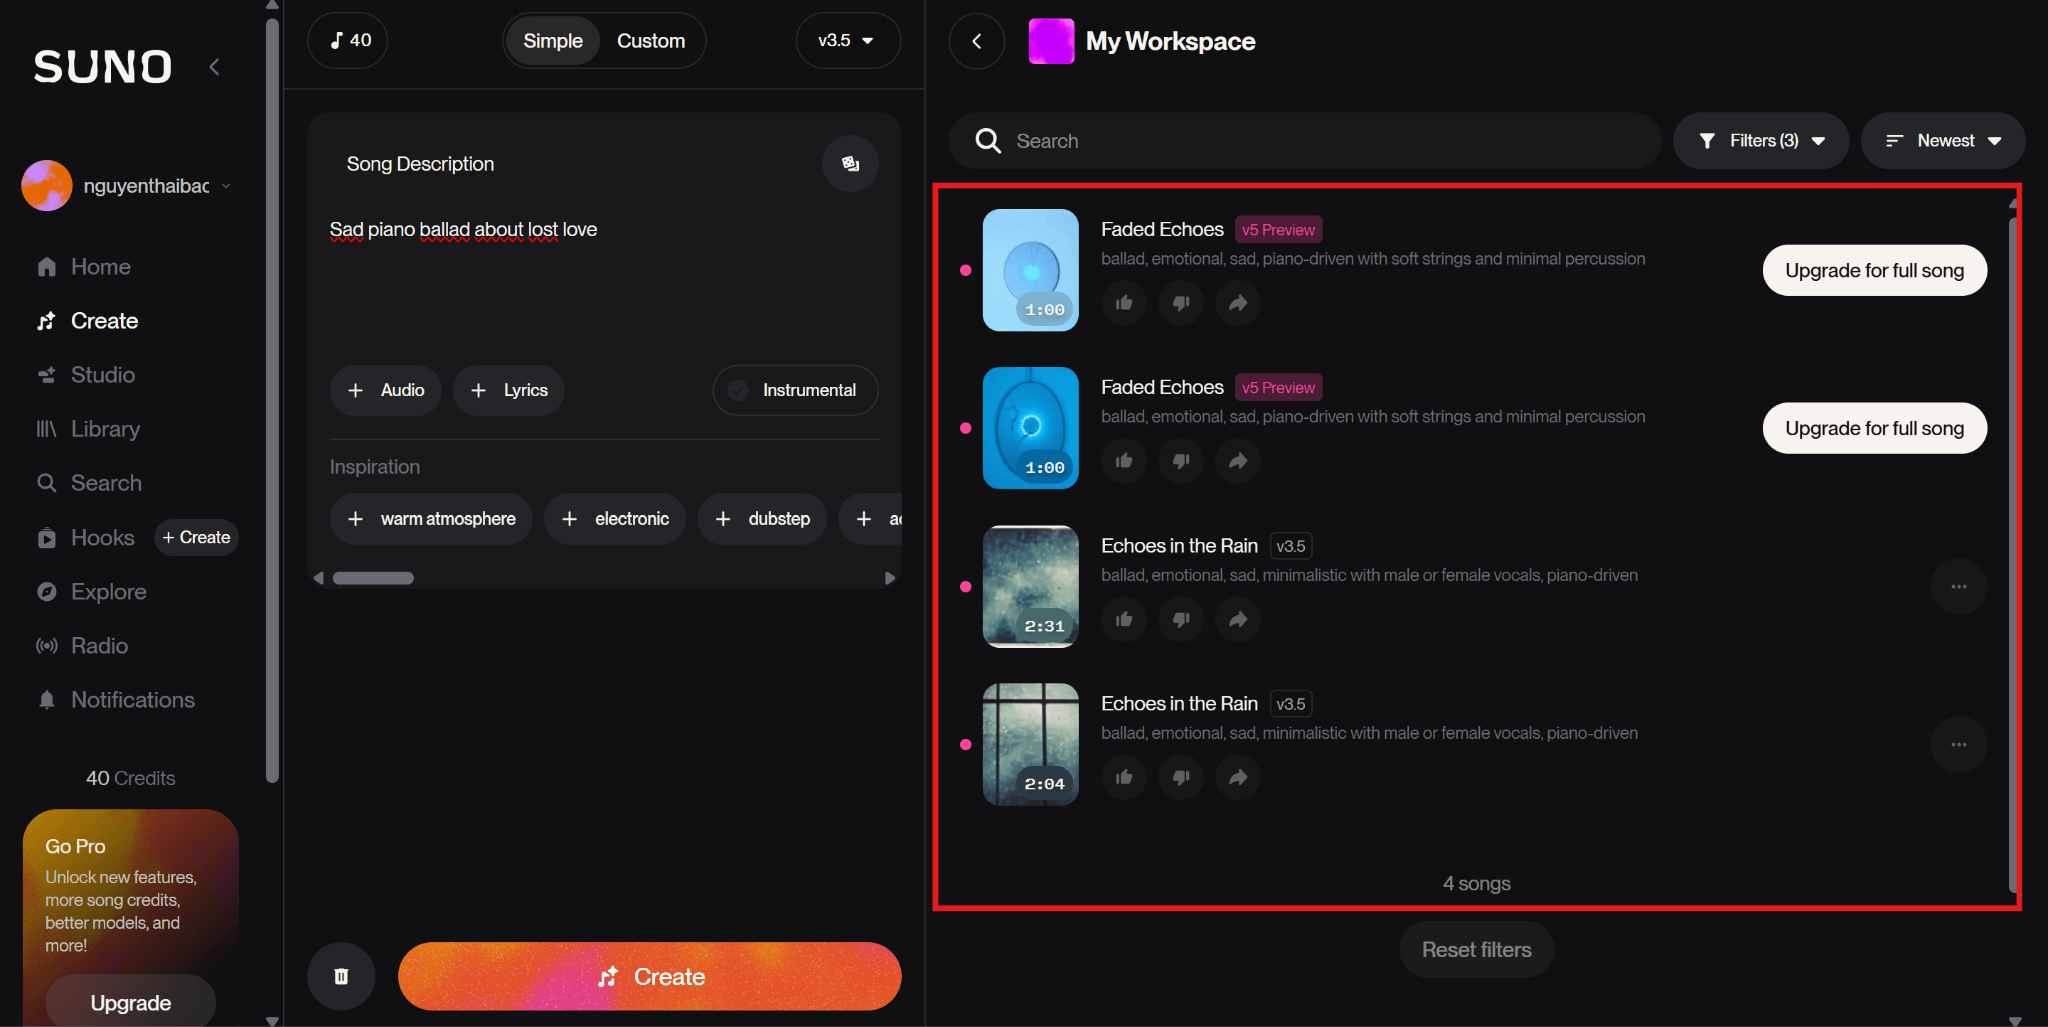Open Library in the sidebar
This screenshot has height=1027, width=2048.
(x=88, y=429)
